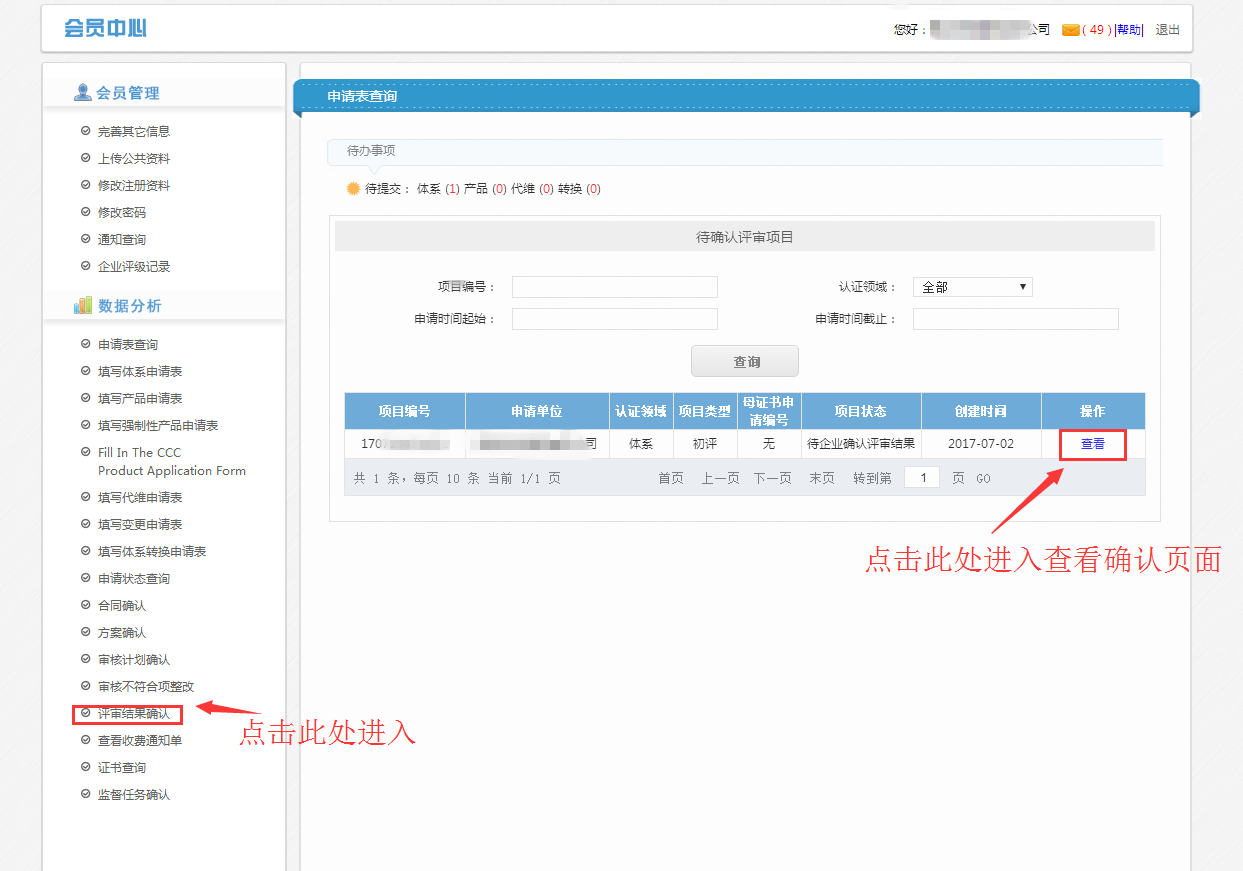1243x871 pixels.
Task: Open 填写体系申请表 in the sidebar
Action: pos(139,372)
